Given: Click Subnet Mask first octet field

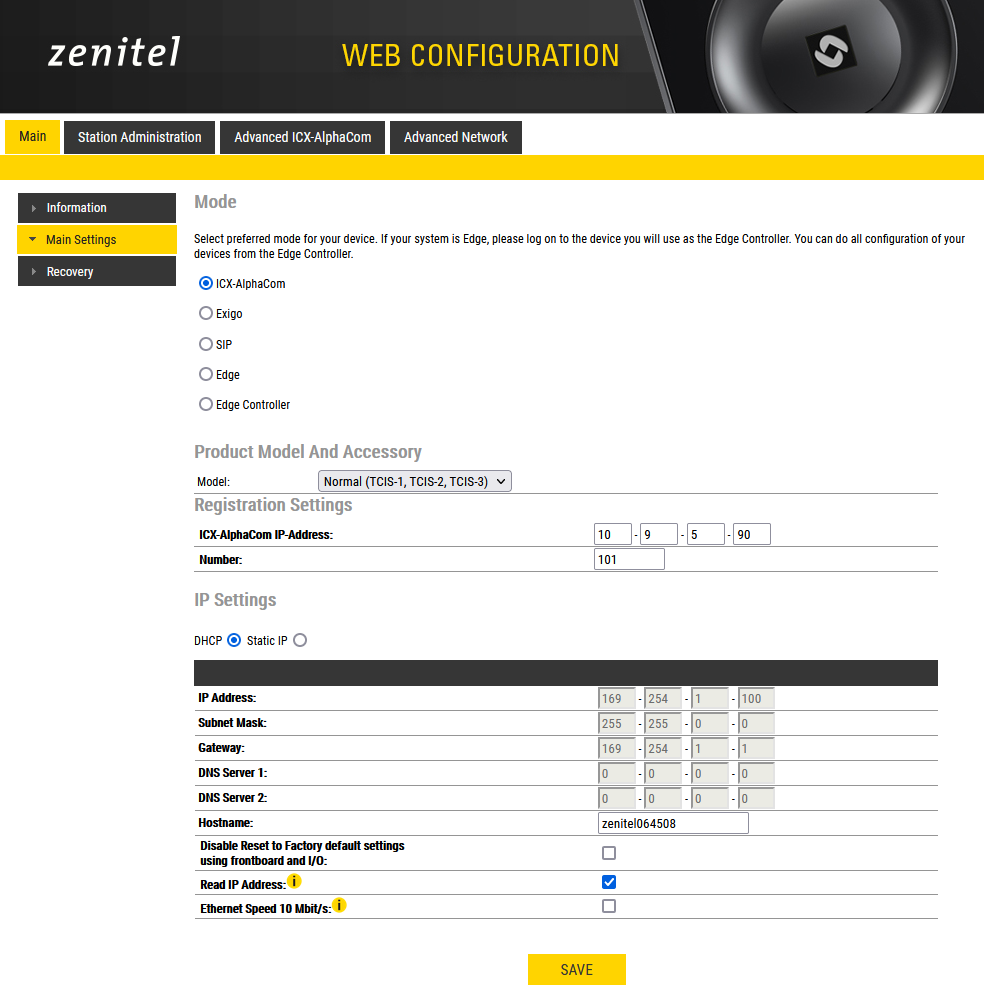Looking at the screenshot, I should tap(617, 723).
